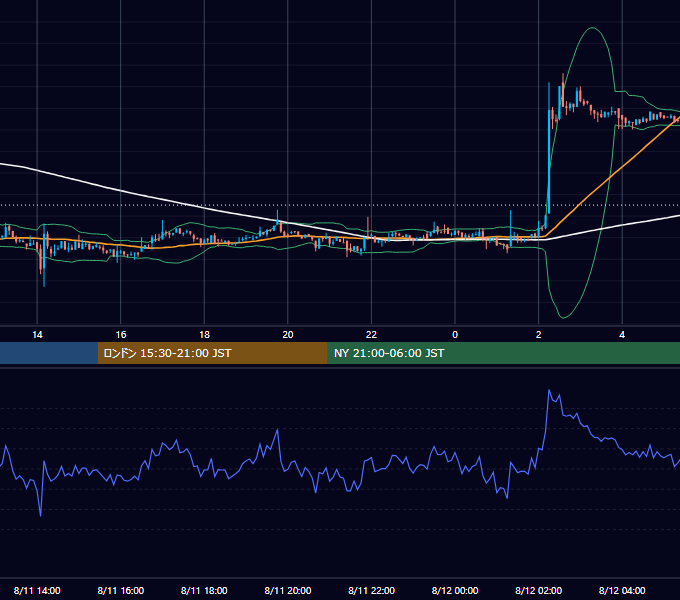The width and height of the screenshot is (680, 600).
Task: Click hour label 4 on price chart axis
Action: pos(622,334)
